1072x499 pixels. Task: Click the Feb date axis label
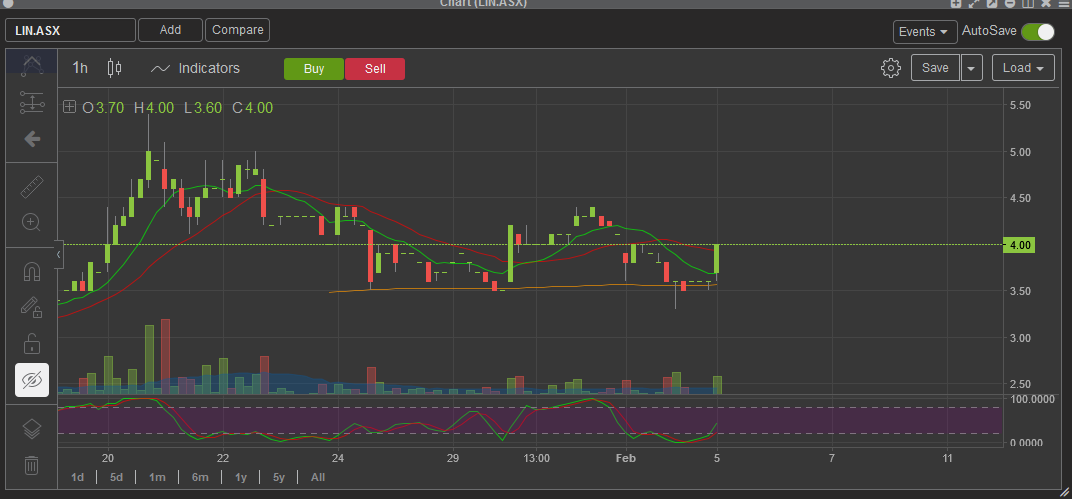coord(626,457)
